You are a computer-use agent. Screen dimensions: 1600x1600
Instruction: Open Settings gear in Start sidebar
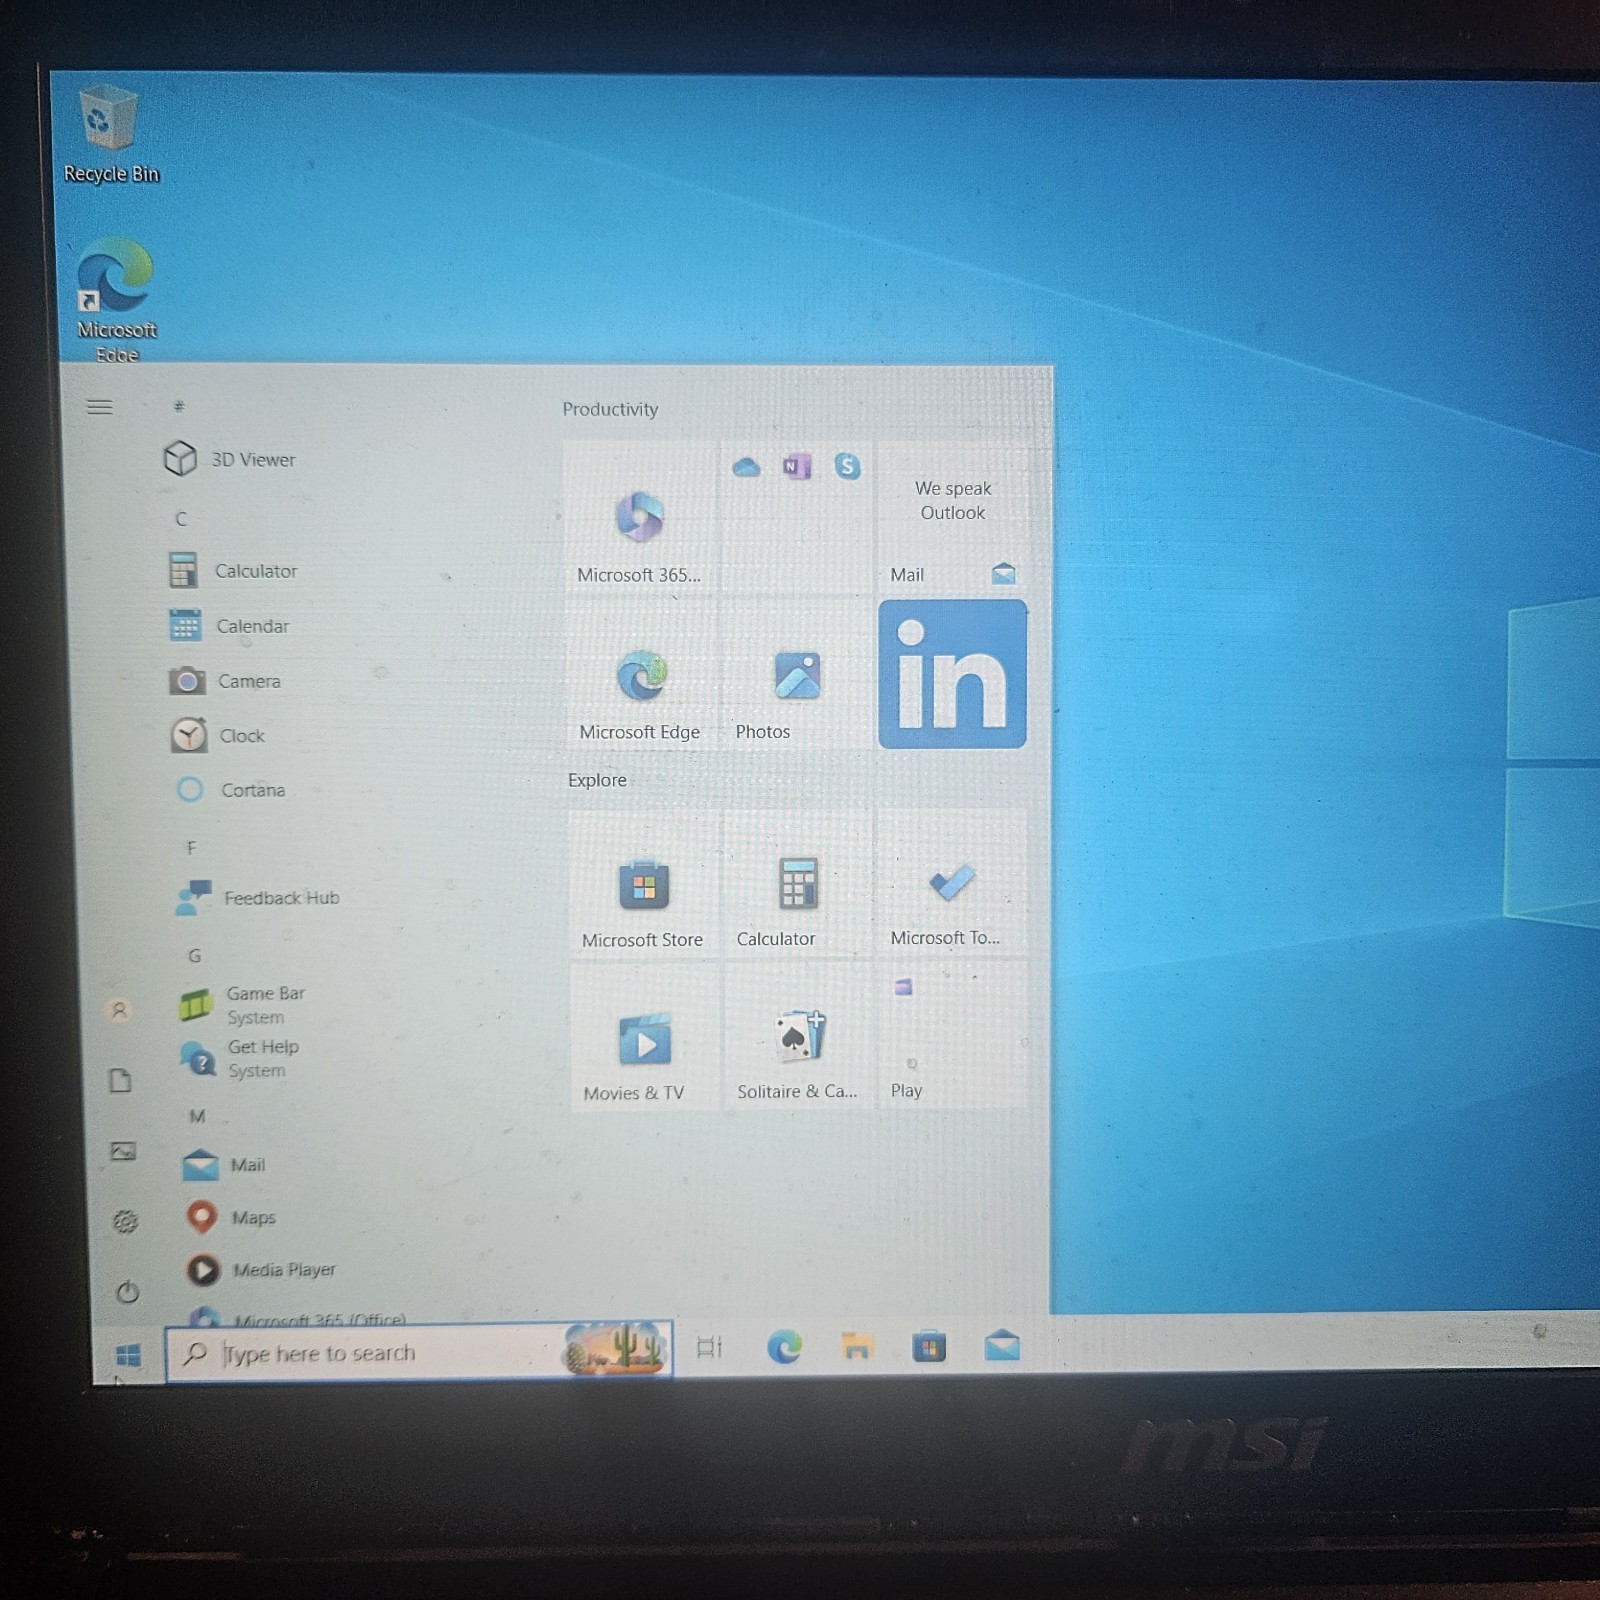point(124,1221)
